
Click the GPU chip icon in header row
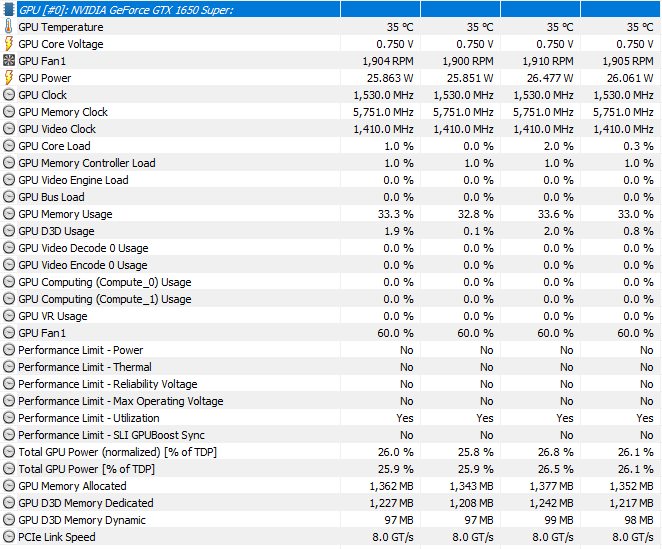point(8,9)
